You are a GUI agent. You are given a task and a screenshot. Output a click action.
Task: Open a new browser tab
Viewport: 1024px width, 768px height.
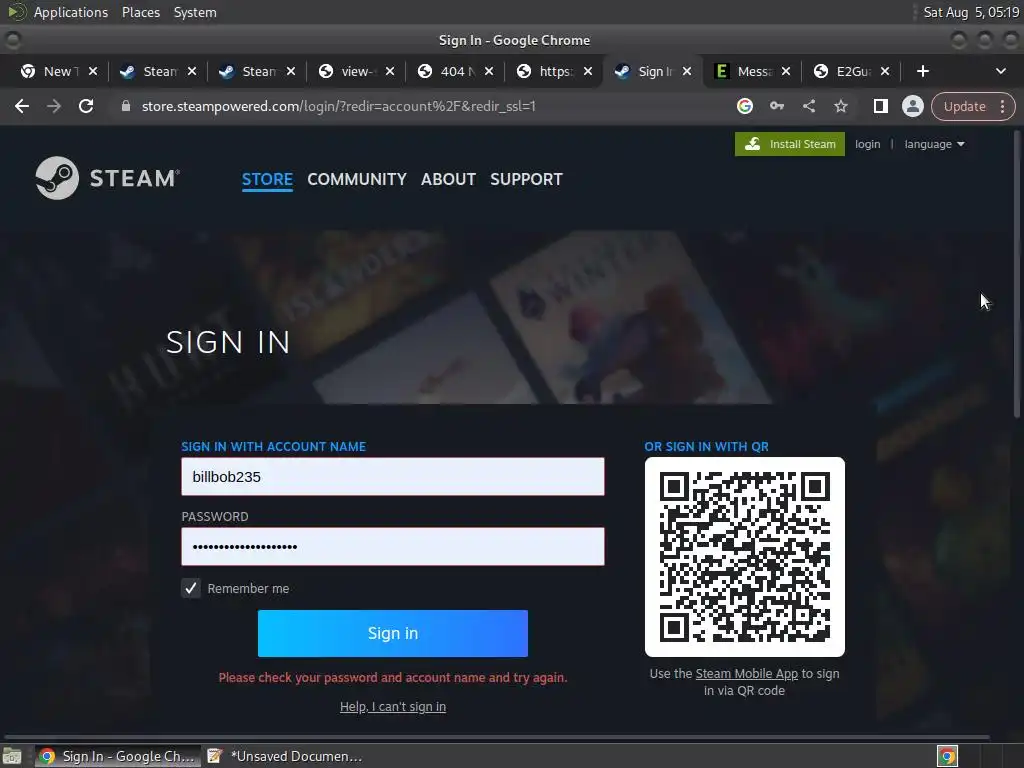922,71
